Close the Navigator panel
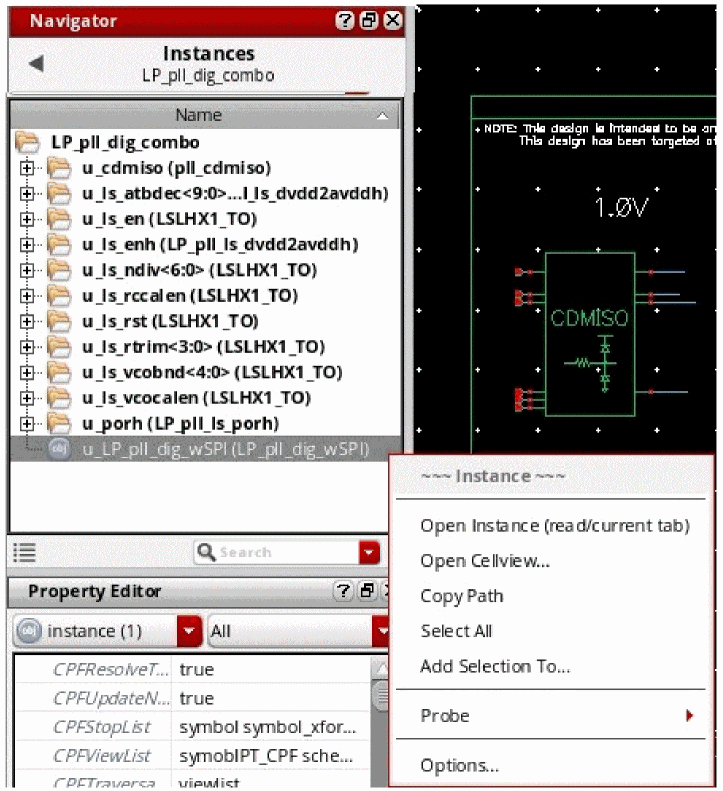This screenshot has height=791, width=723. (393, 21)
